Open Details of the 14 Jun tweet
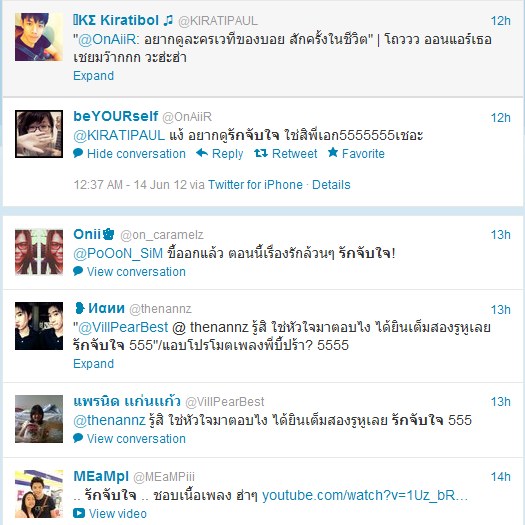The image size is (525, 525). click(x=331, y=185)
